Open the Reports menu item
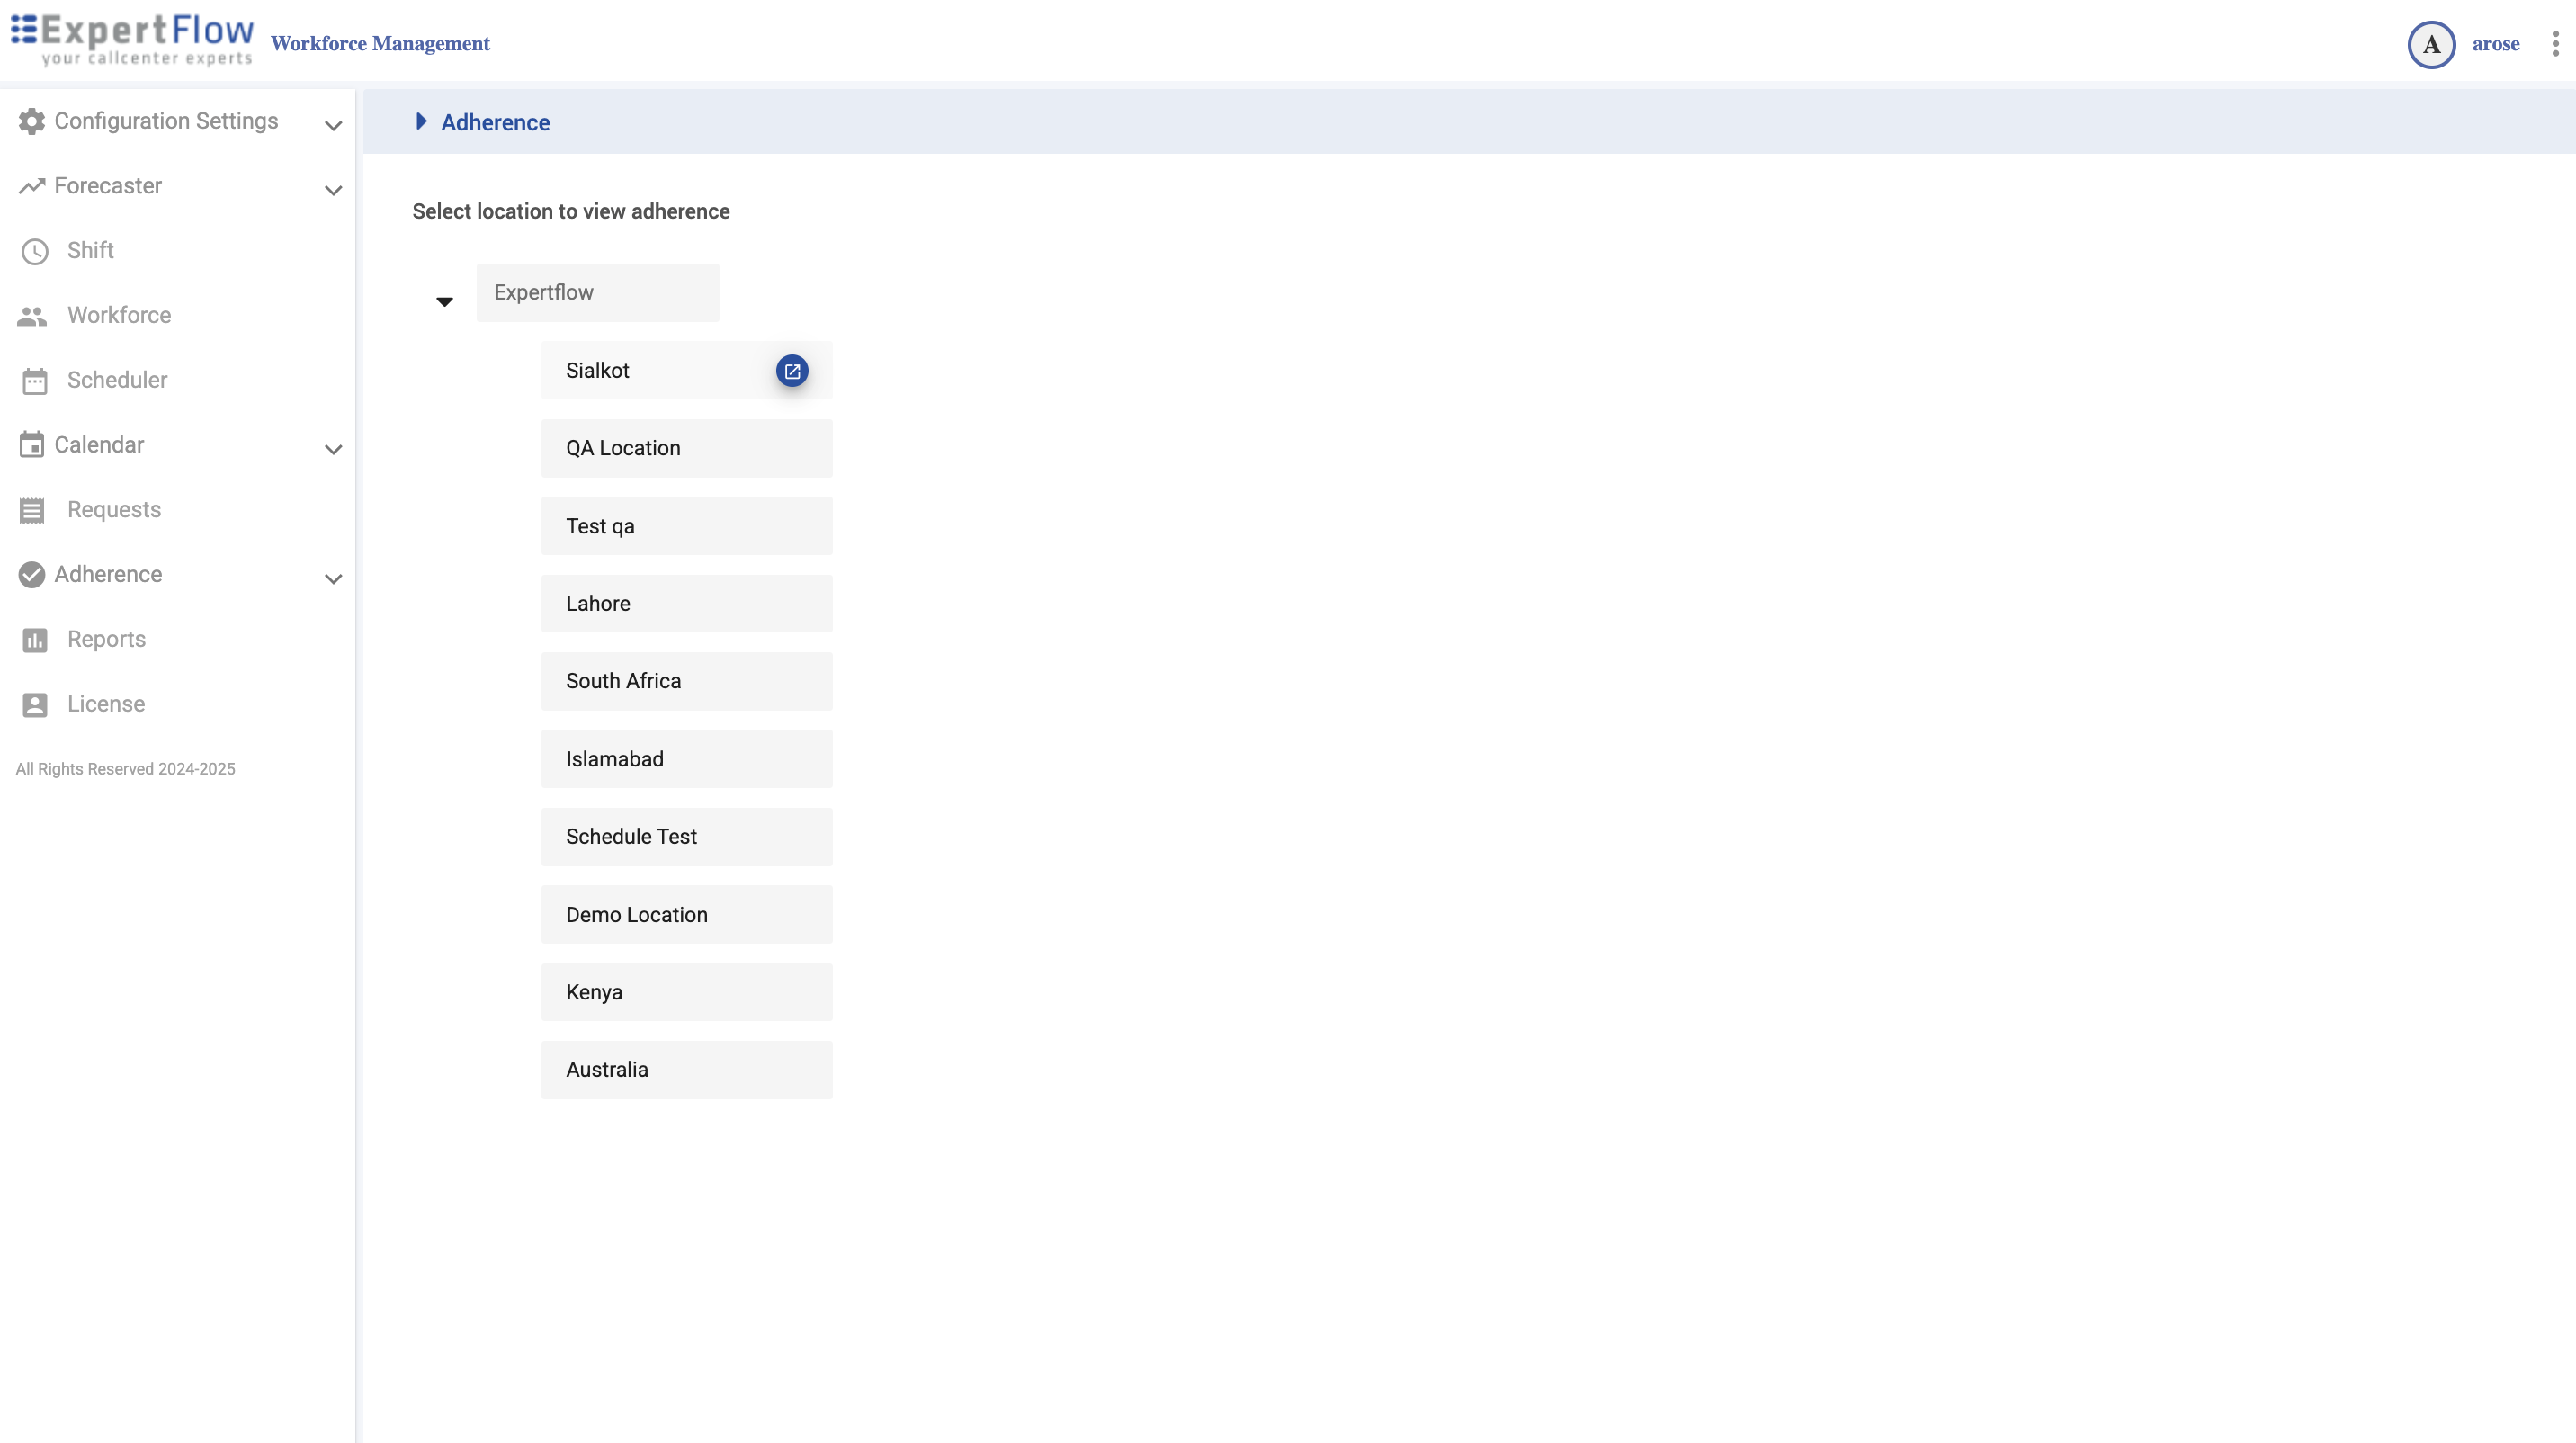 coord(106,639)
